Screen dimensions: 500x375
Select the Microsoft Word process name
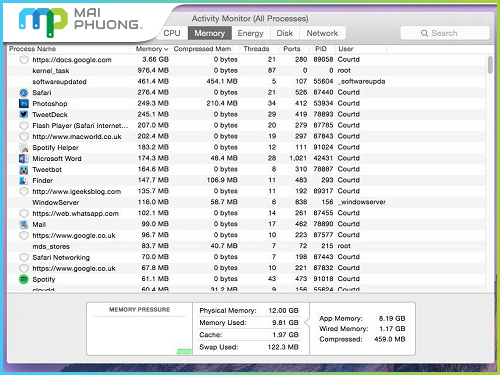[x=57, y=159]
